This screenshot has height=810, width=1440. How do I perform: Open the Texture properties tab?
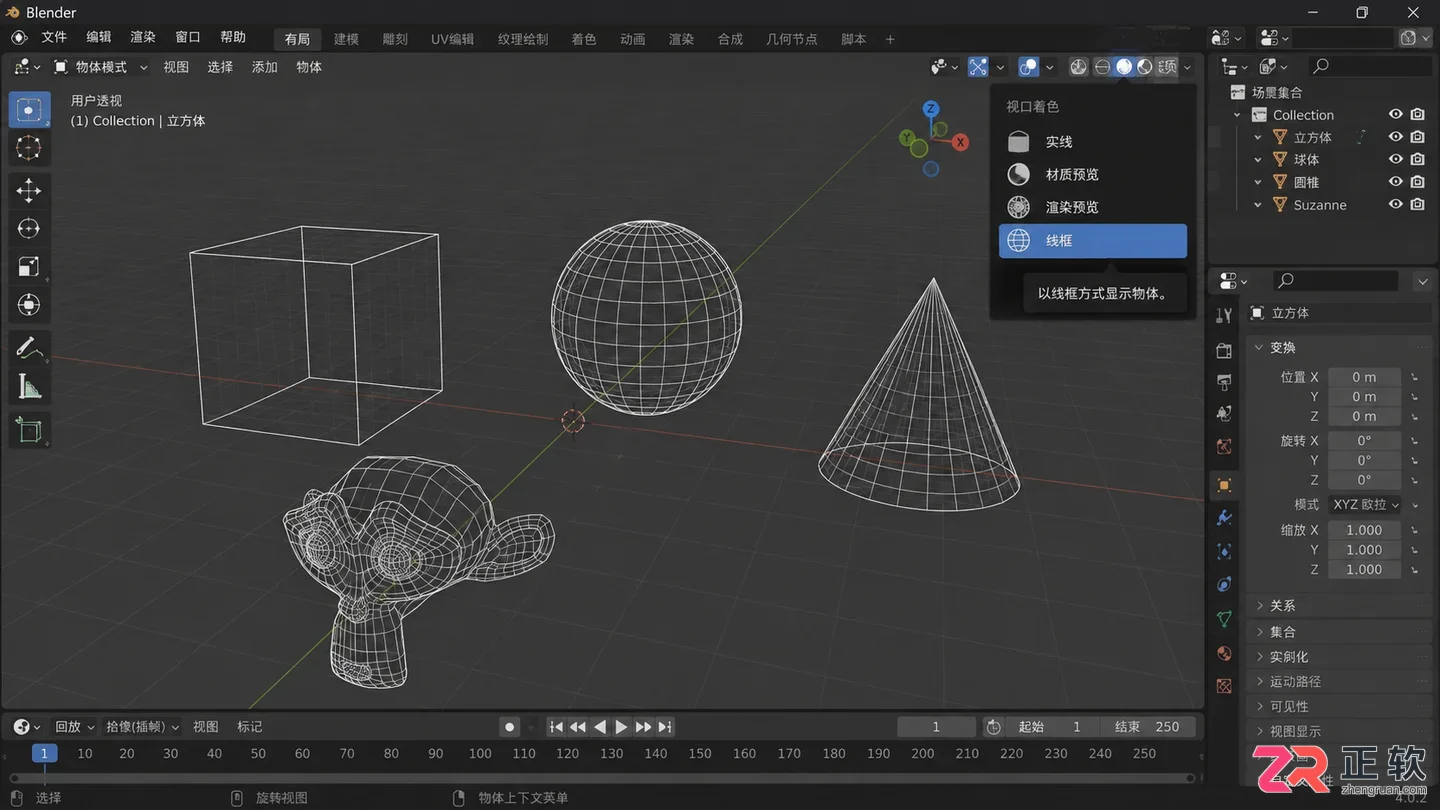tap(1224, 686)
